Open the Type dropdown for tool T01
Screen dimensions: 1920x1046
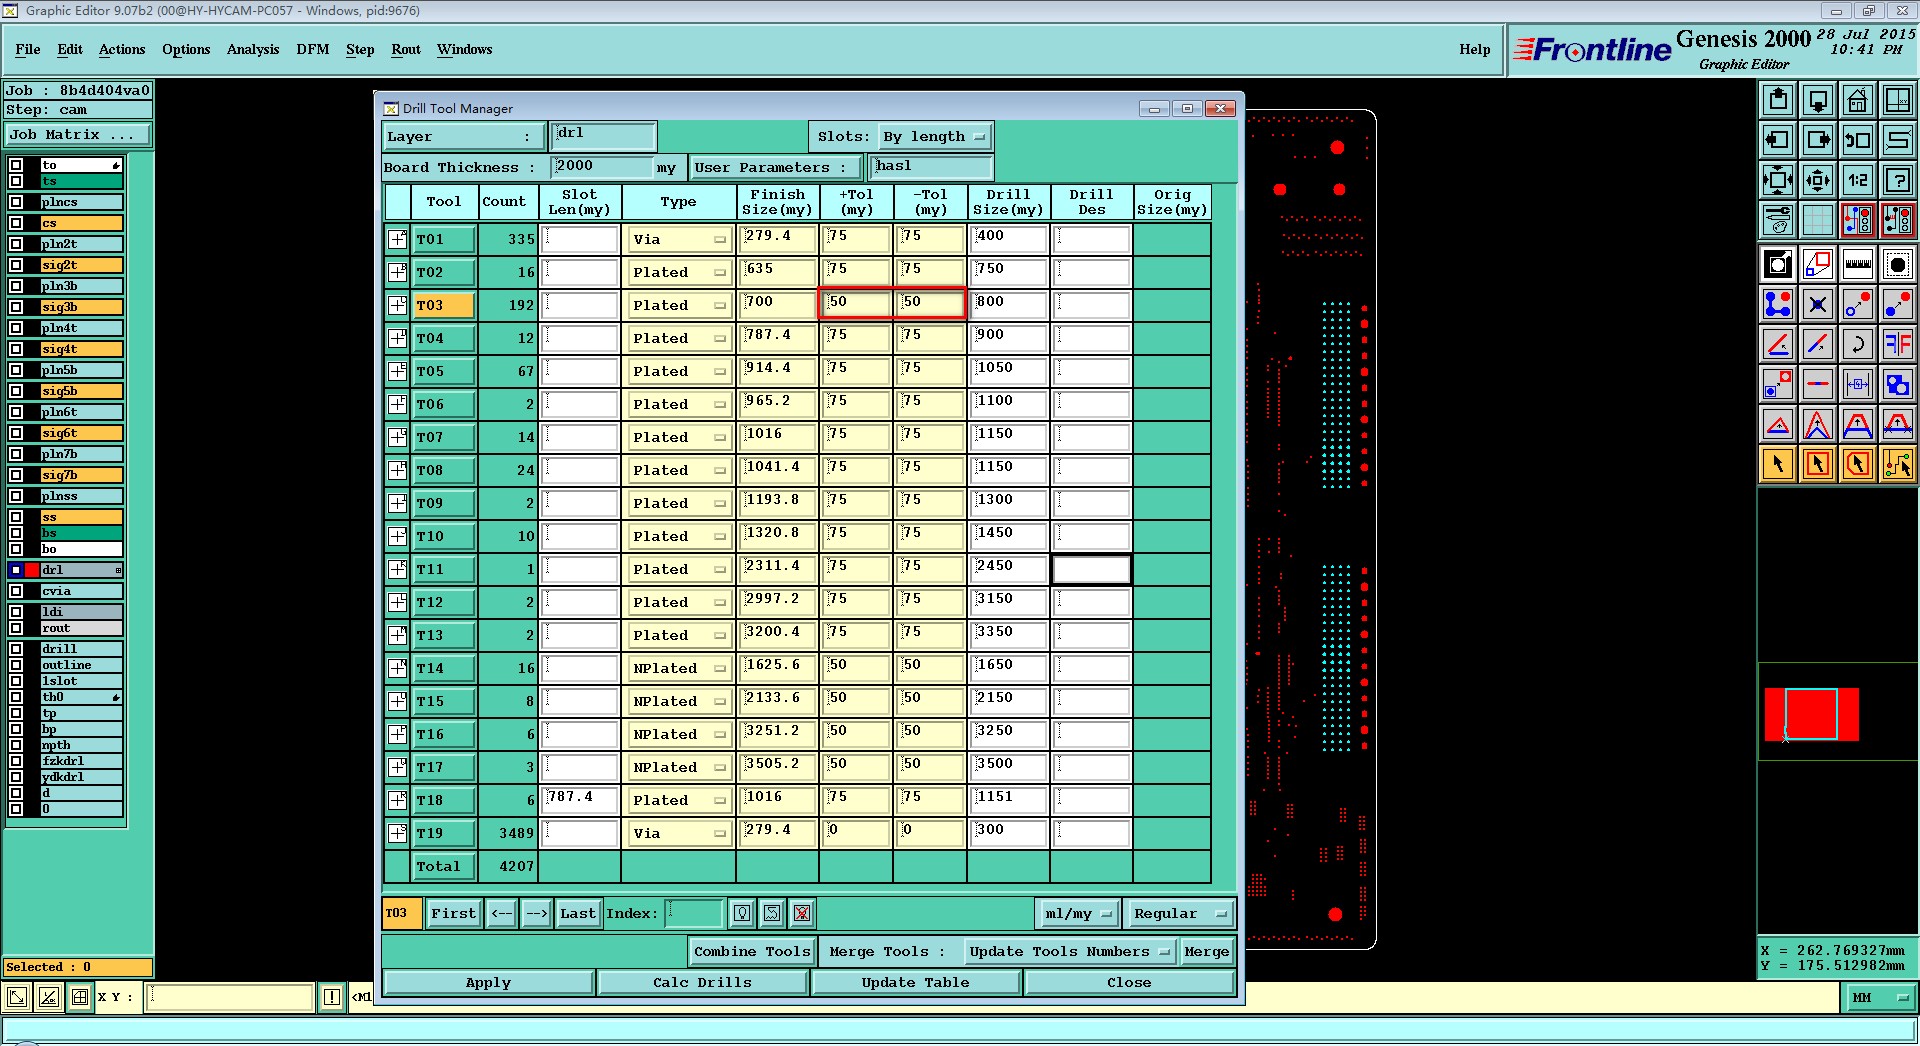point(679,240)
